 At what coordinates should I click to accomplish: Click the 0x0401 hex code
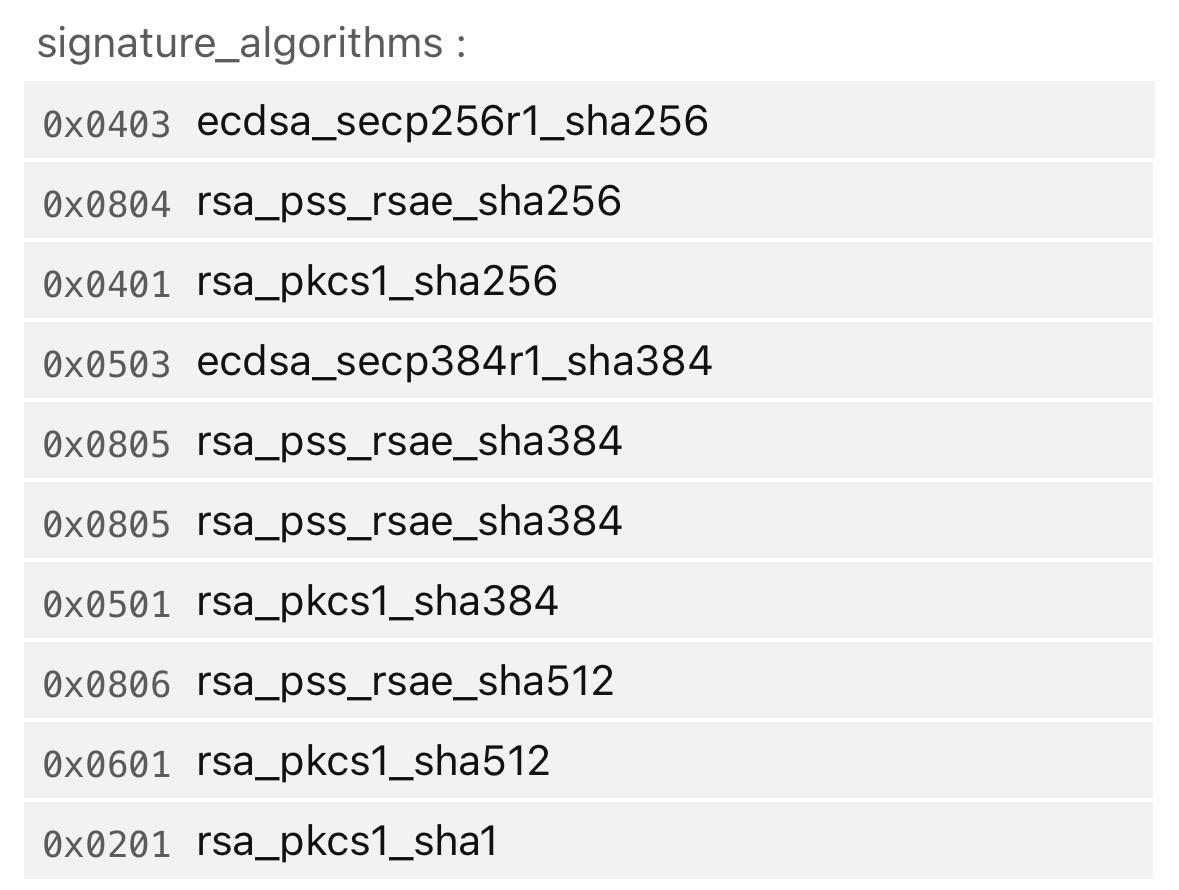107,284
